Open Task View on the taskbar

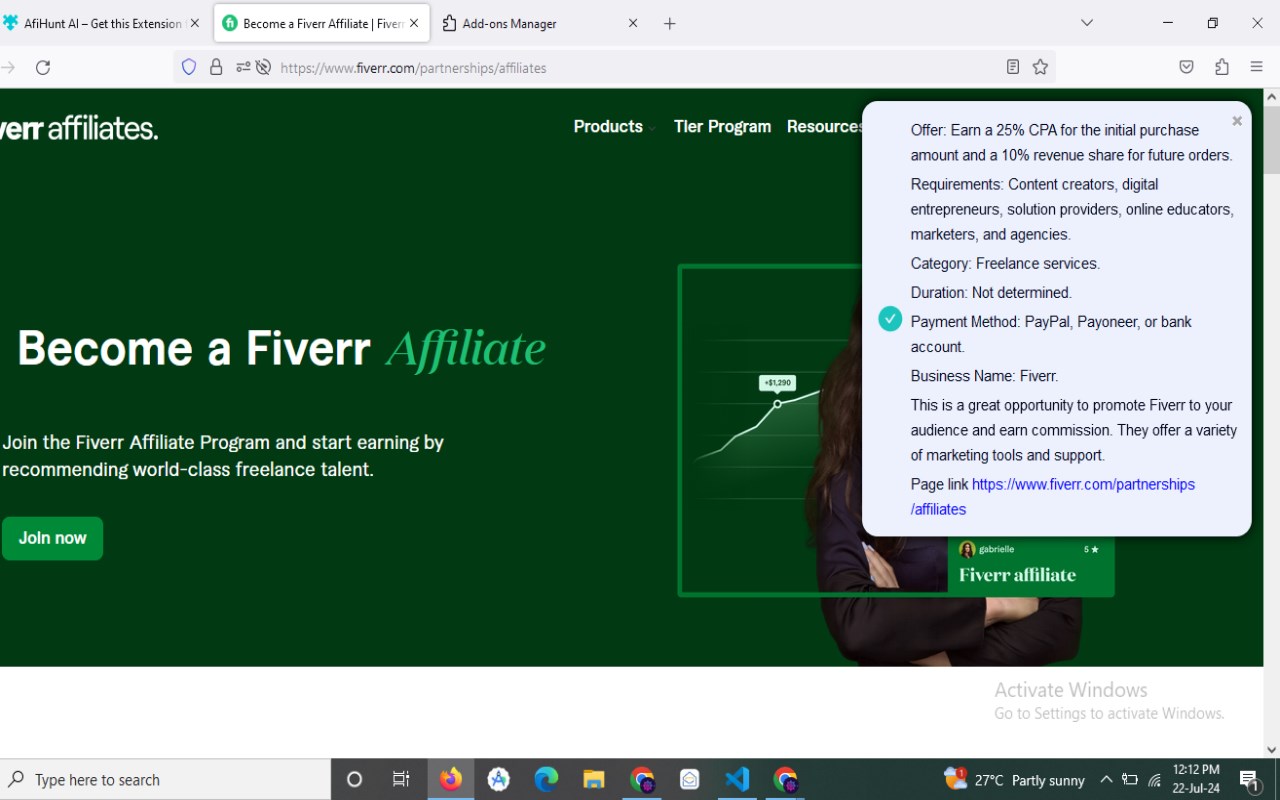[401, 779]
